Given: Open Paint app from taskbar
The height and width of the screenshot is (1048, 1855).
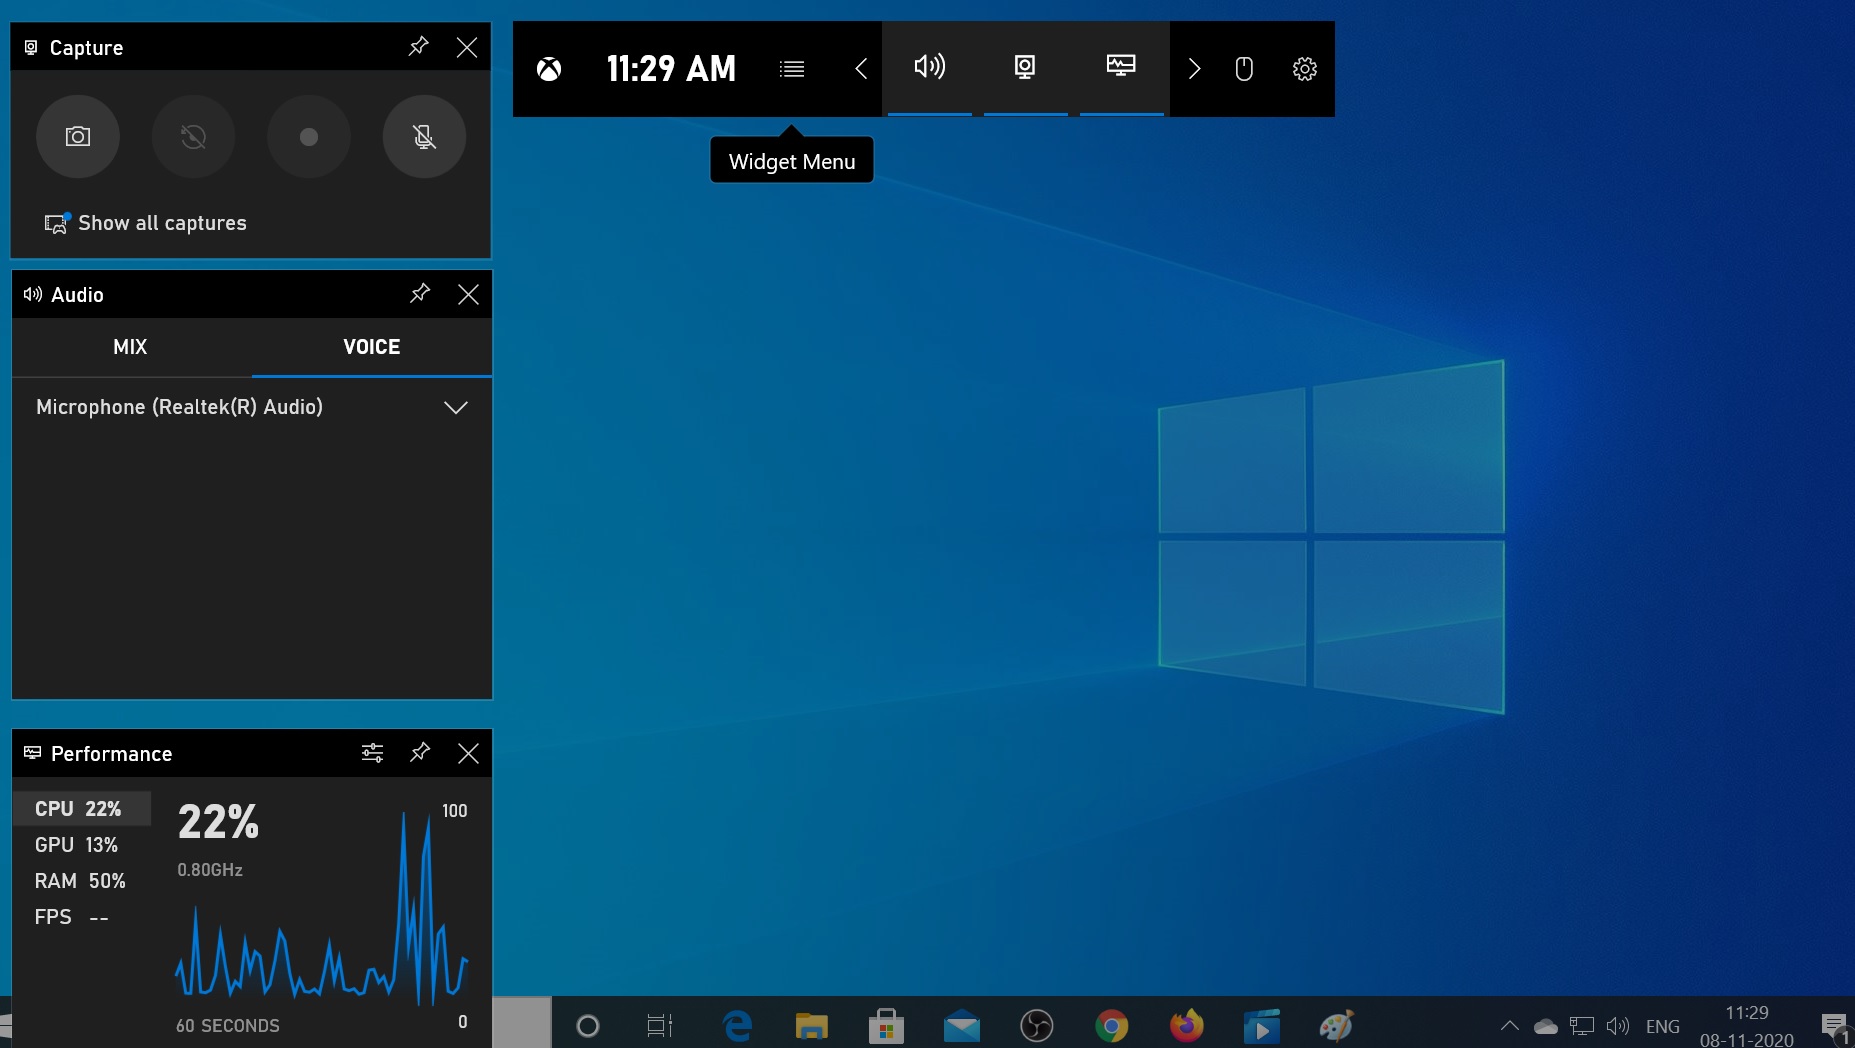Looking at the screenshot, I should [1336, 1025].
